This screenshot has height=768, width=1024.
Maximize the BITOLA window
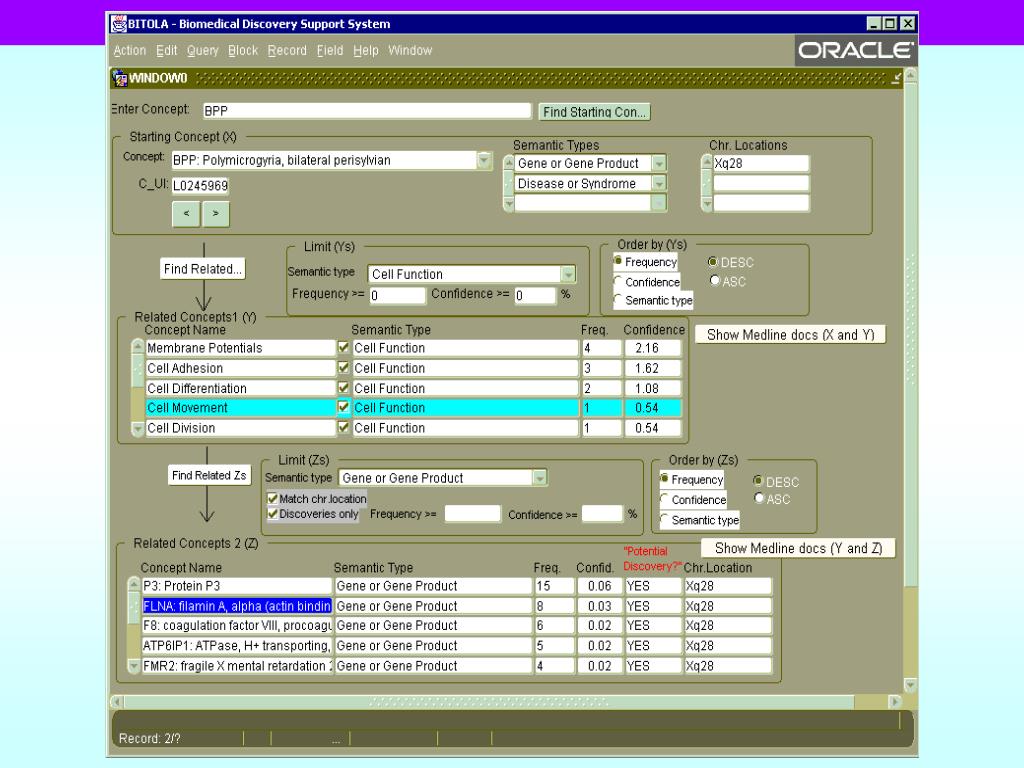click(890, 24)
